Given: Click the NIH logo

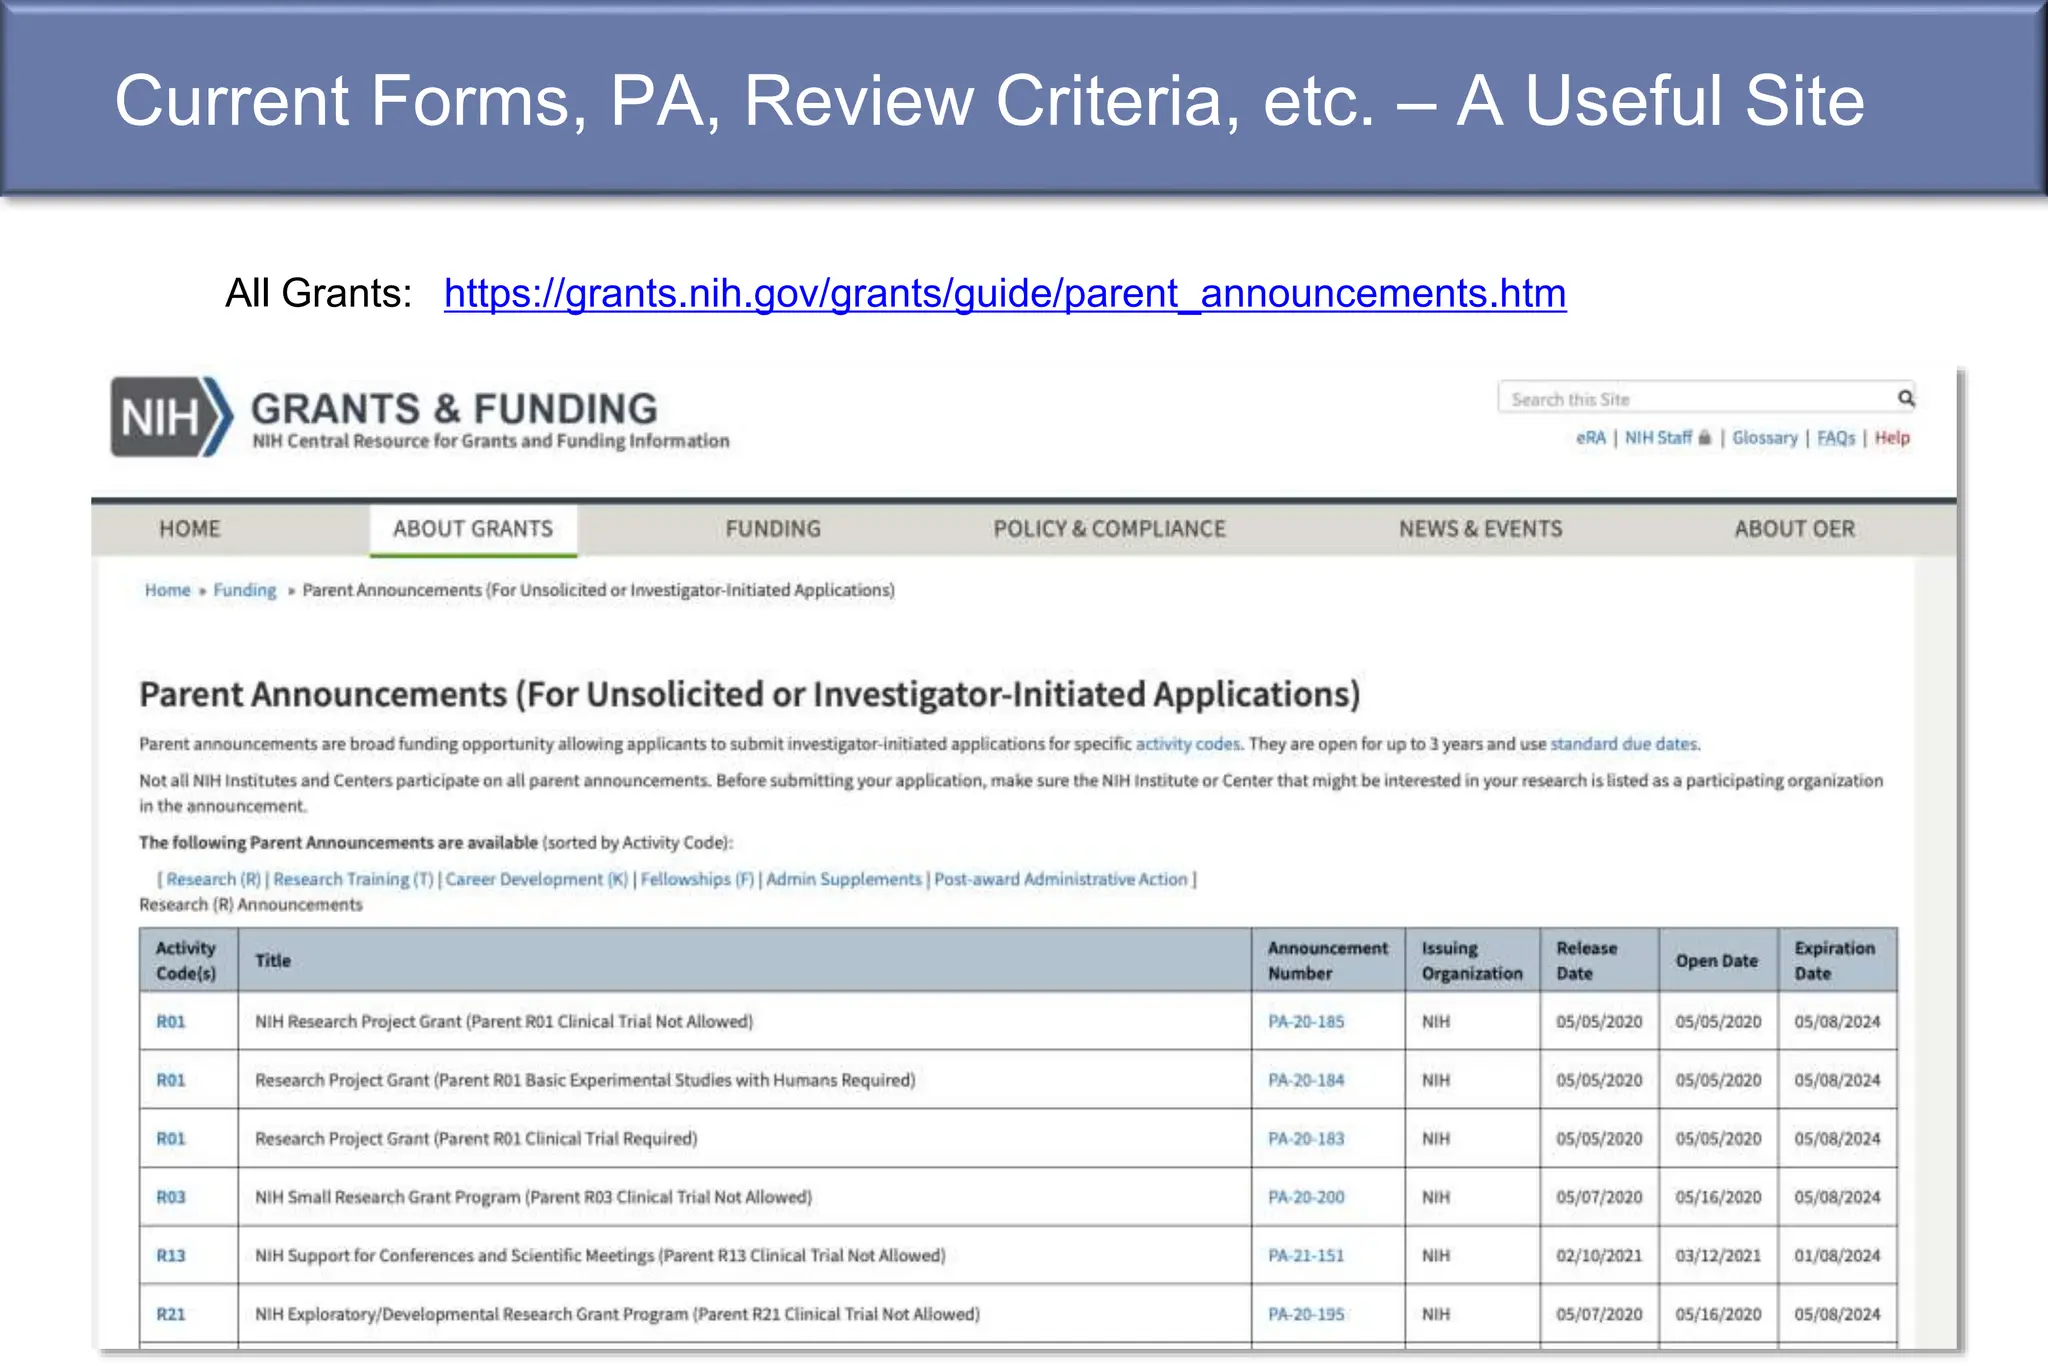Looking at the screenshot, I should [x=172, y=416].
